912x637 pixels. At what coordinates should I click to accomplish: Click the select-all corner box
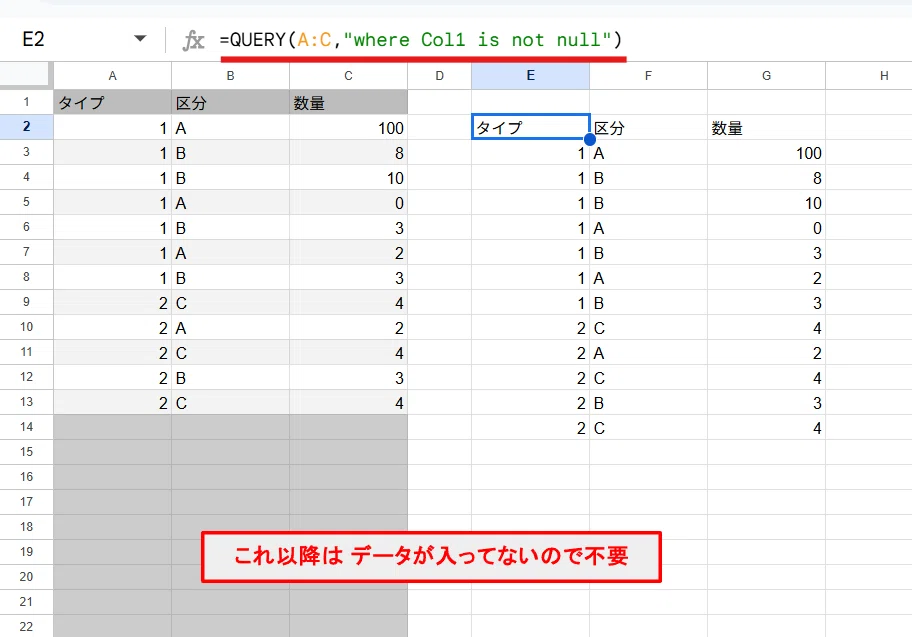[26, 75]
